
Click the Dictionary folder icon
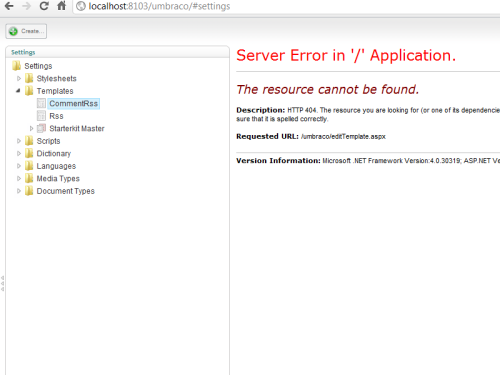click(x=29, y=153)
